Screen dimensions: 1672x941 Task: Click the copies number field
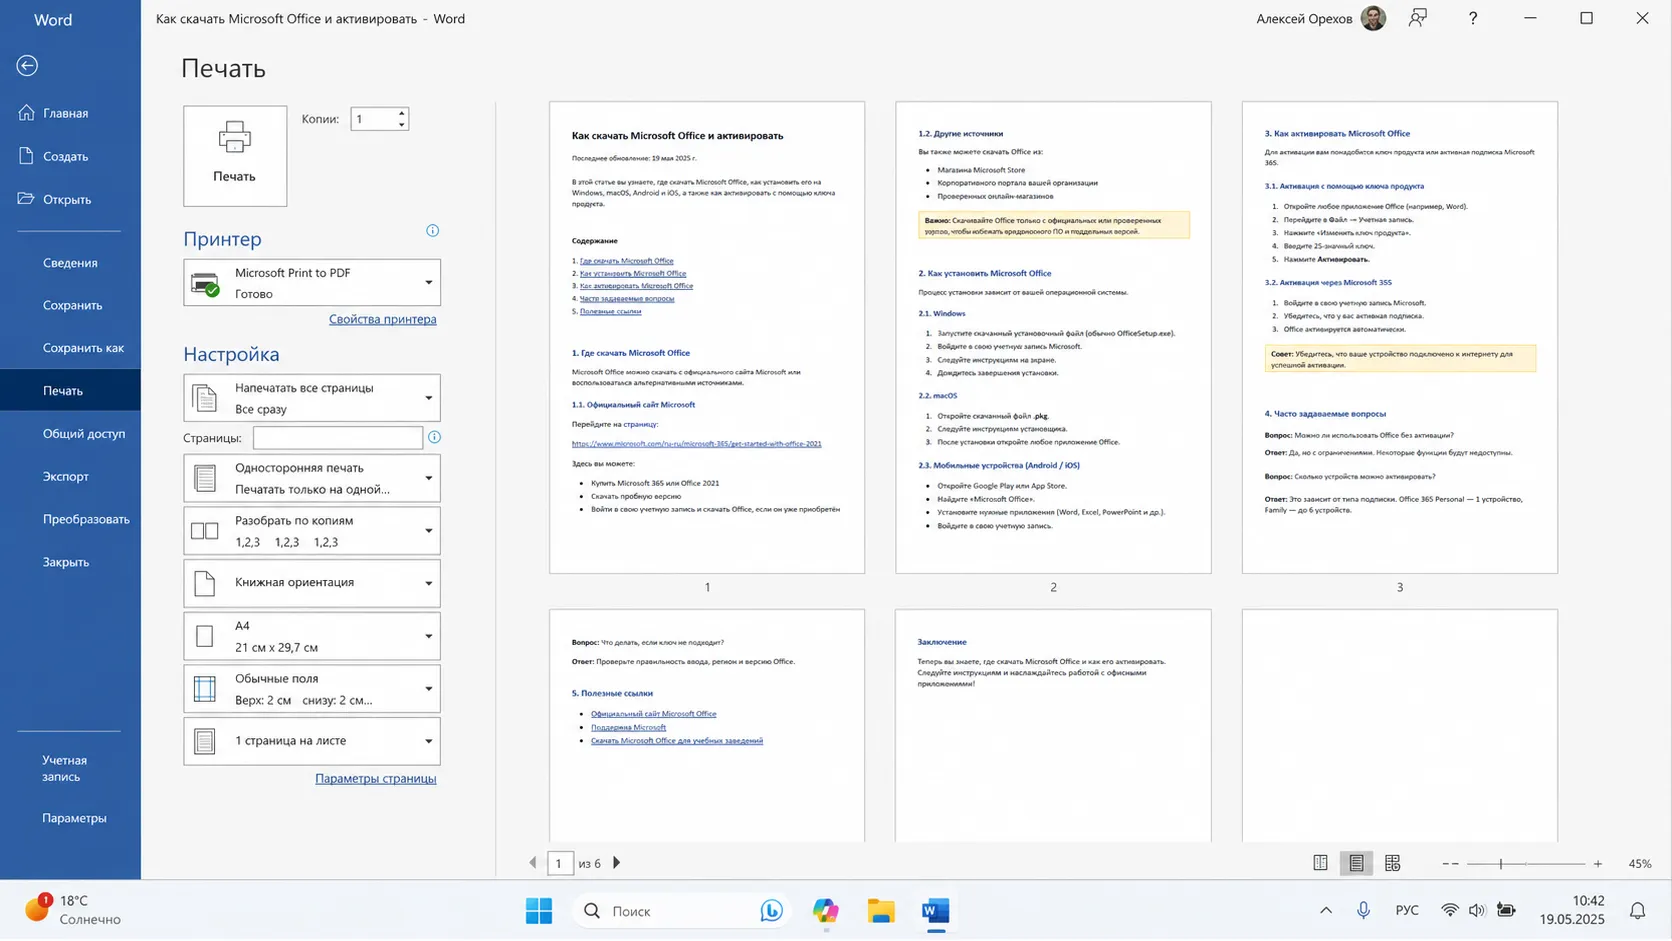(373, 119)
